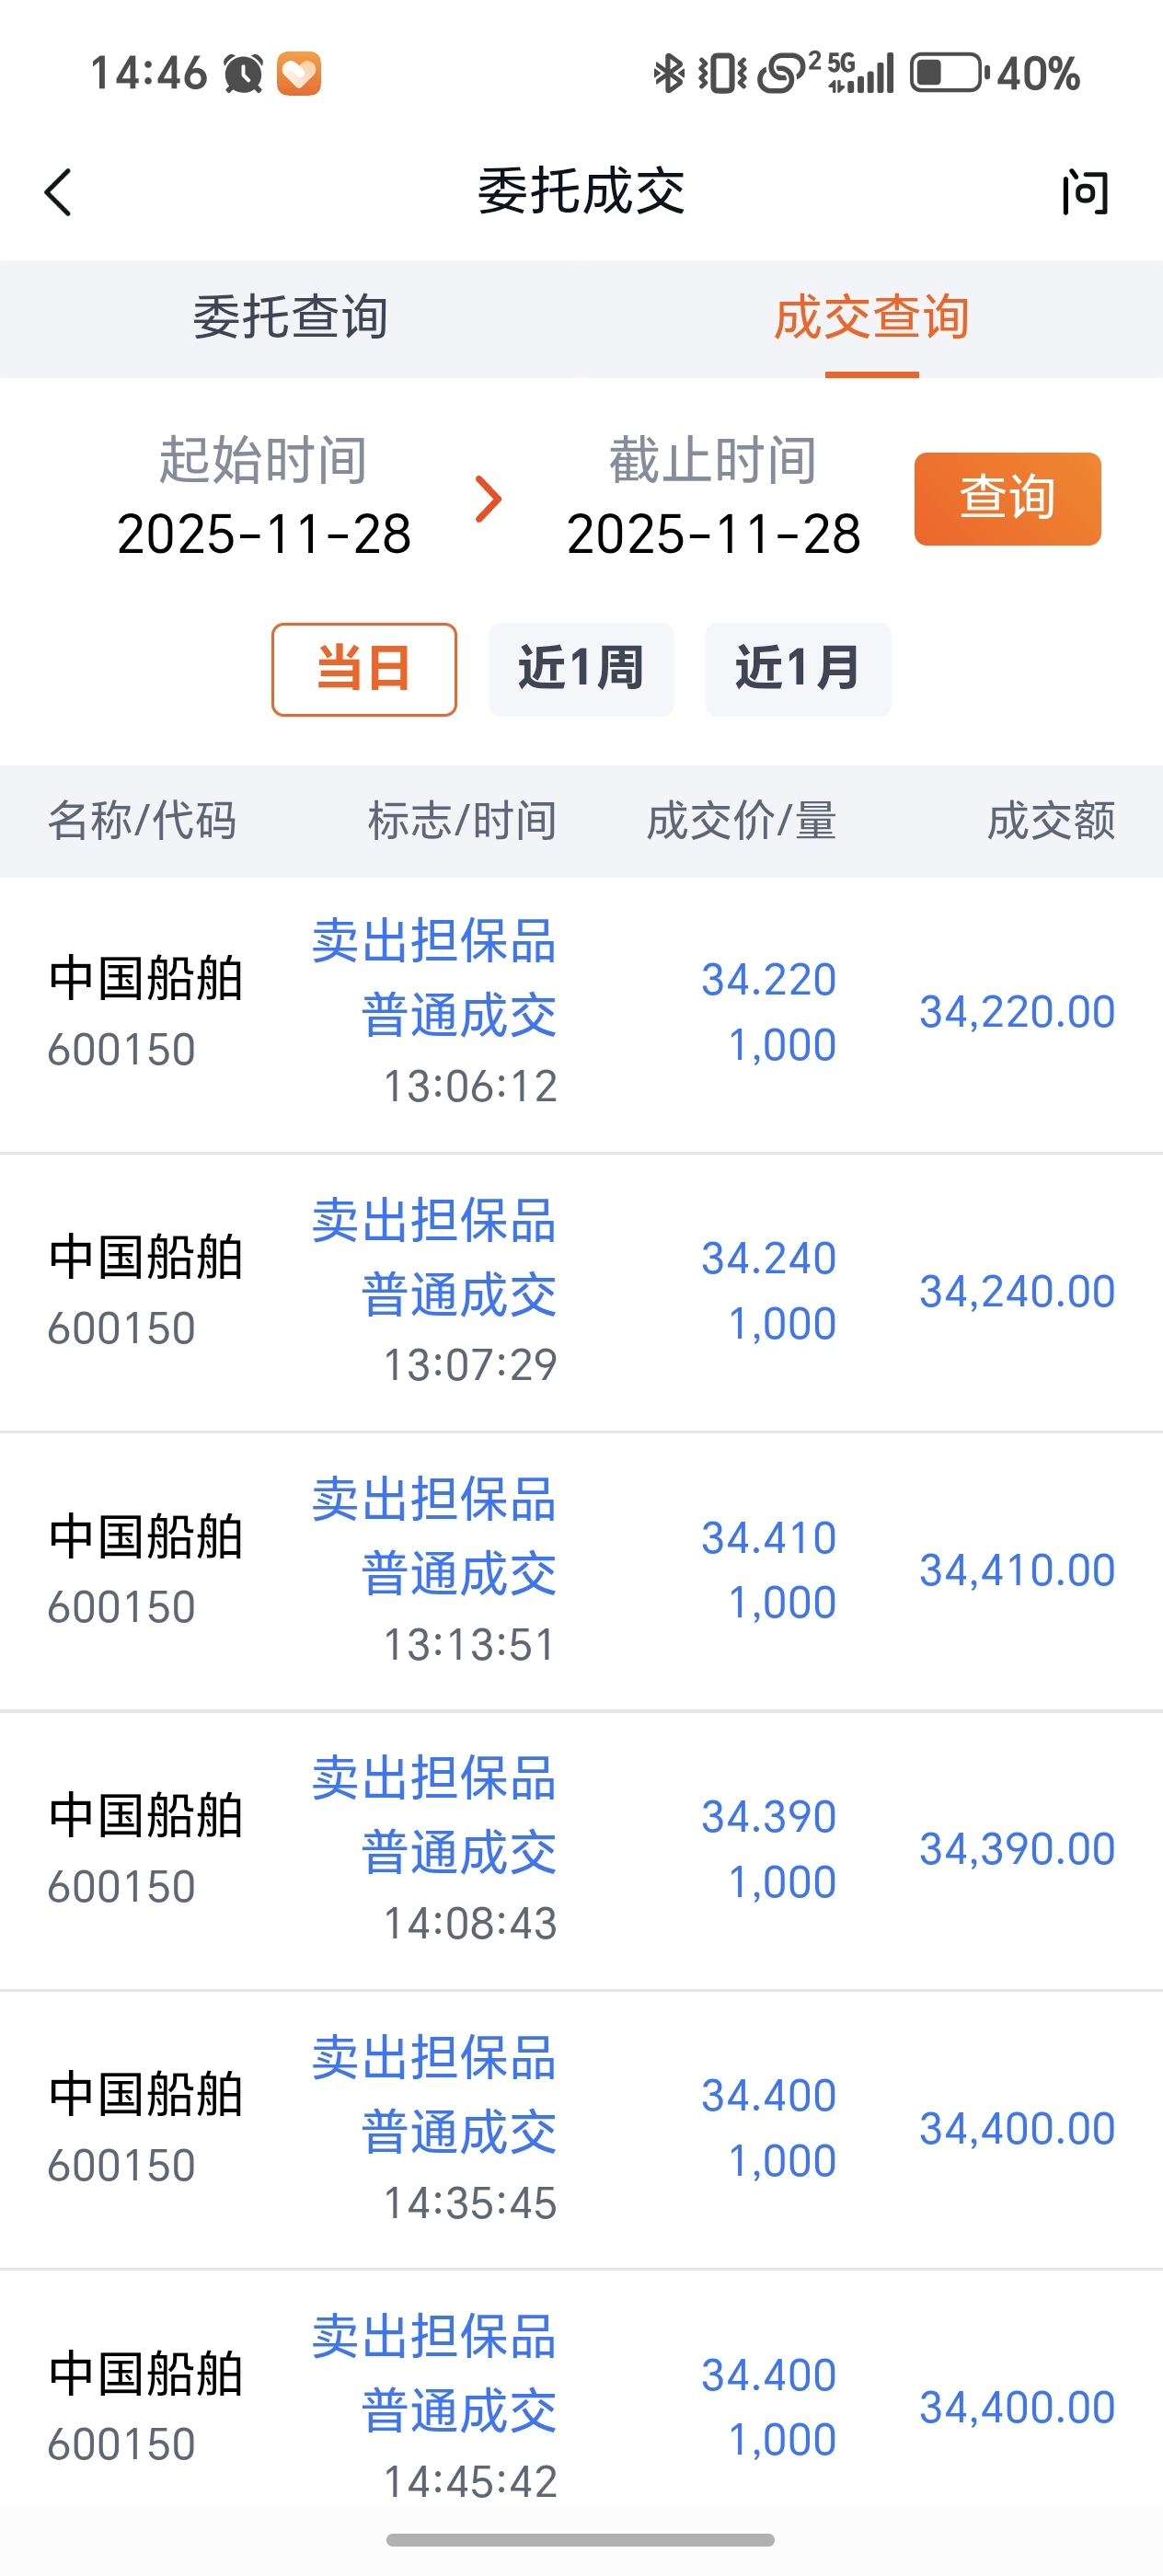The height and width of the screenshot is (2576, 1163).
Task: Tap the orange chevron between dates
Action: click(x=488, y=499)
